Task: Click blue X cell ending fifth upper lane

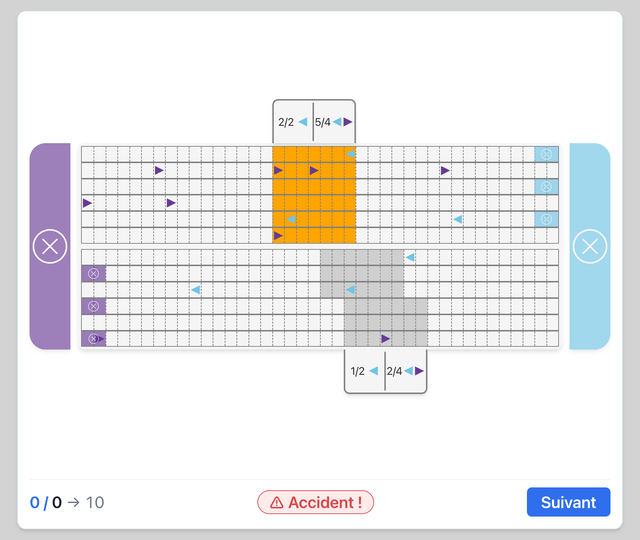Action: (547, 219)
